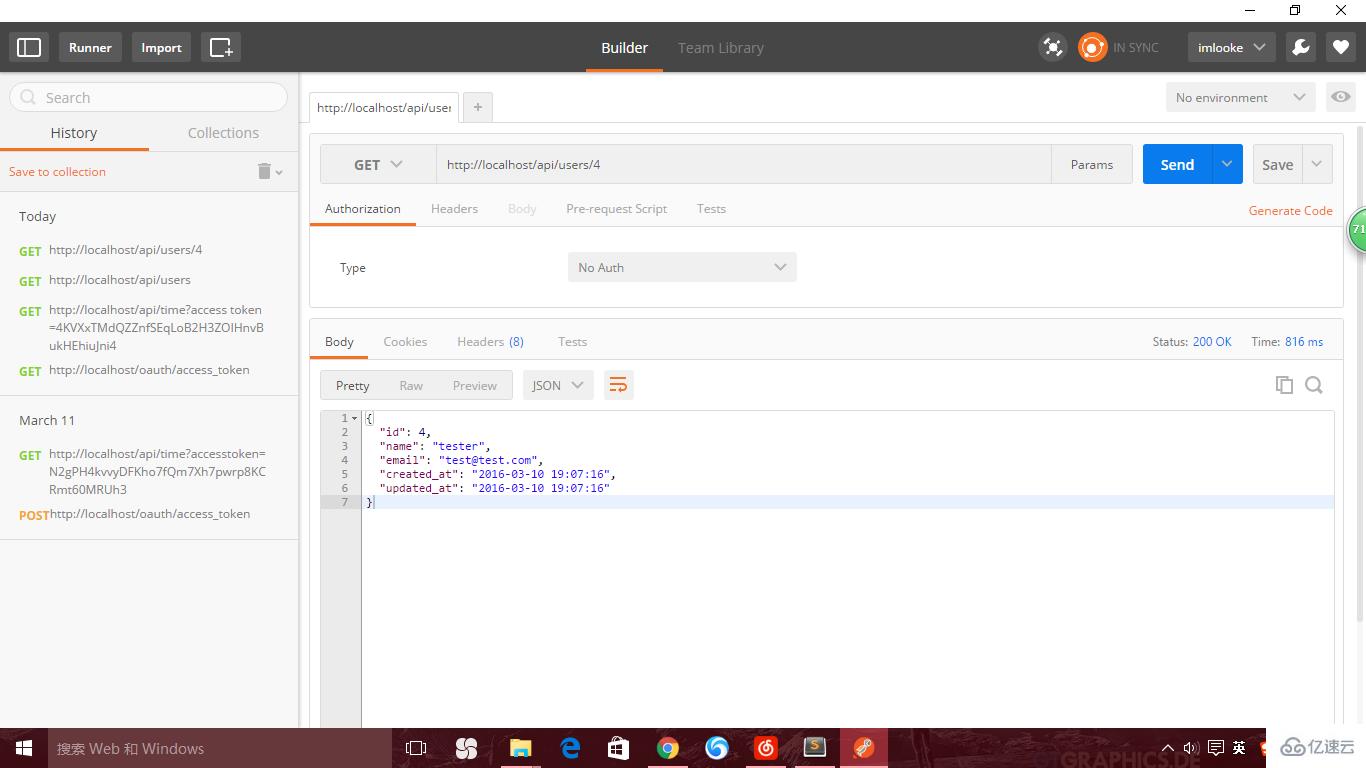Click the Save button
This screenshot has height=768, width=1366.
click(x=1277, y=164)
